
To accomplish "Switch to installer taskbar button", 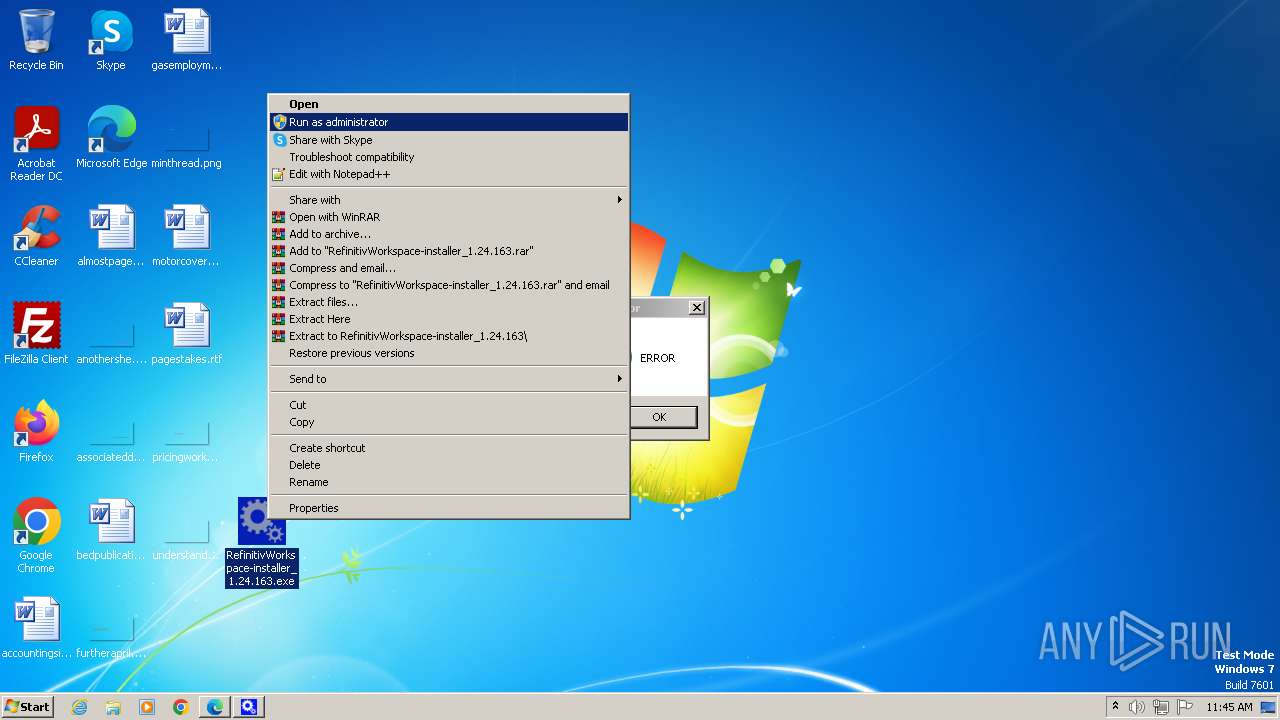I will tap(249, 707).
